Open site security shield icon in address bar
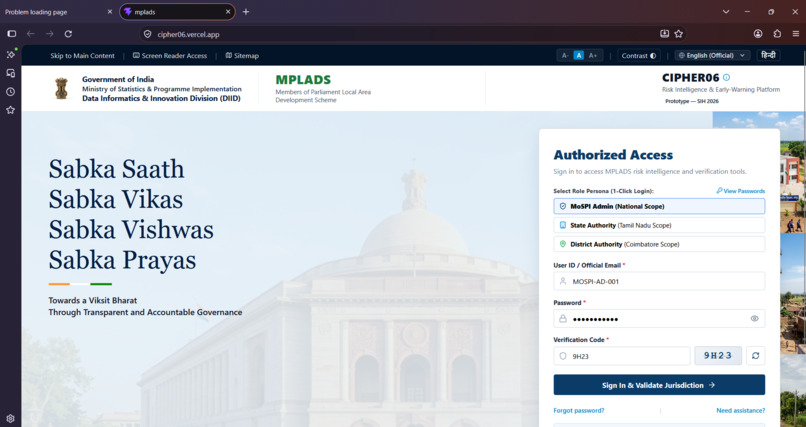This screenshot has height=427, width=806. tap(148, 34)
